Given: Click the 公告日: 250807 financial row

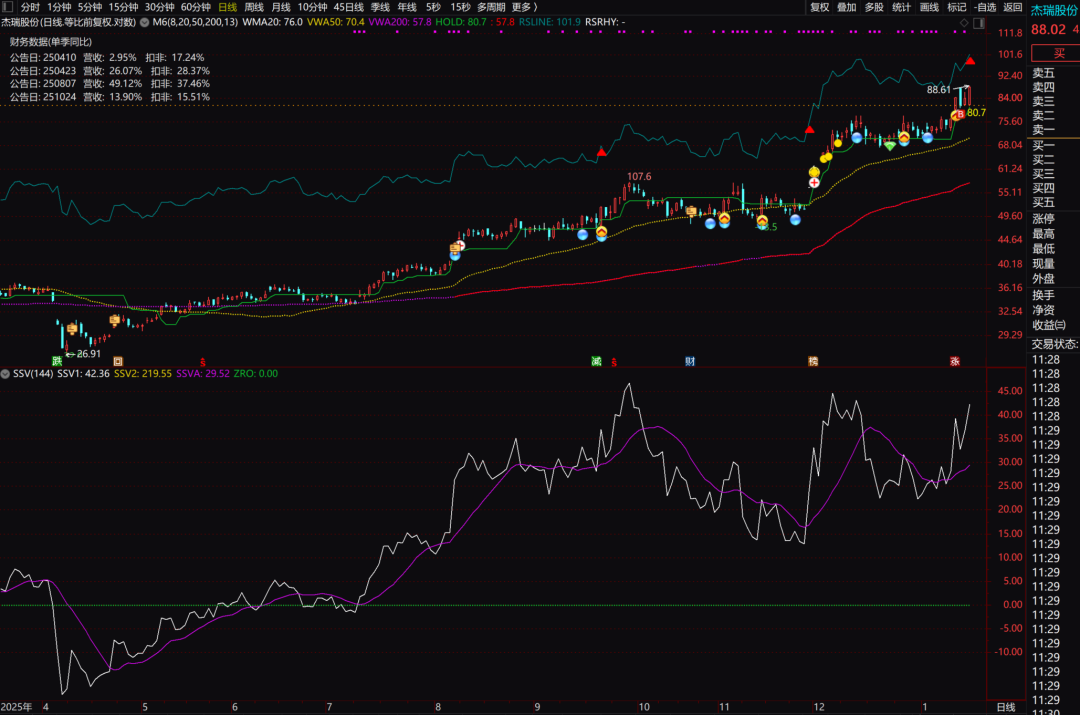Looking at the screenshot, I should click(110, 83).
